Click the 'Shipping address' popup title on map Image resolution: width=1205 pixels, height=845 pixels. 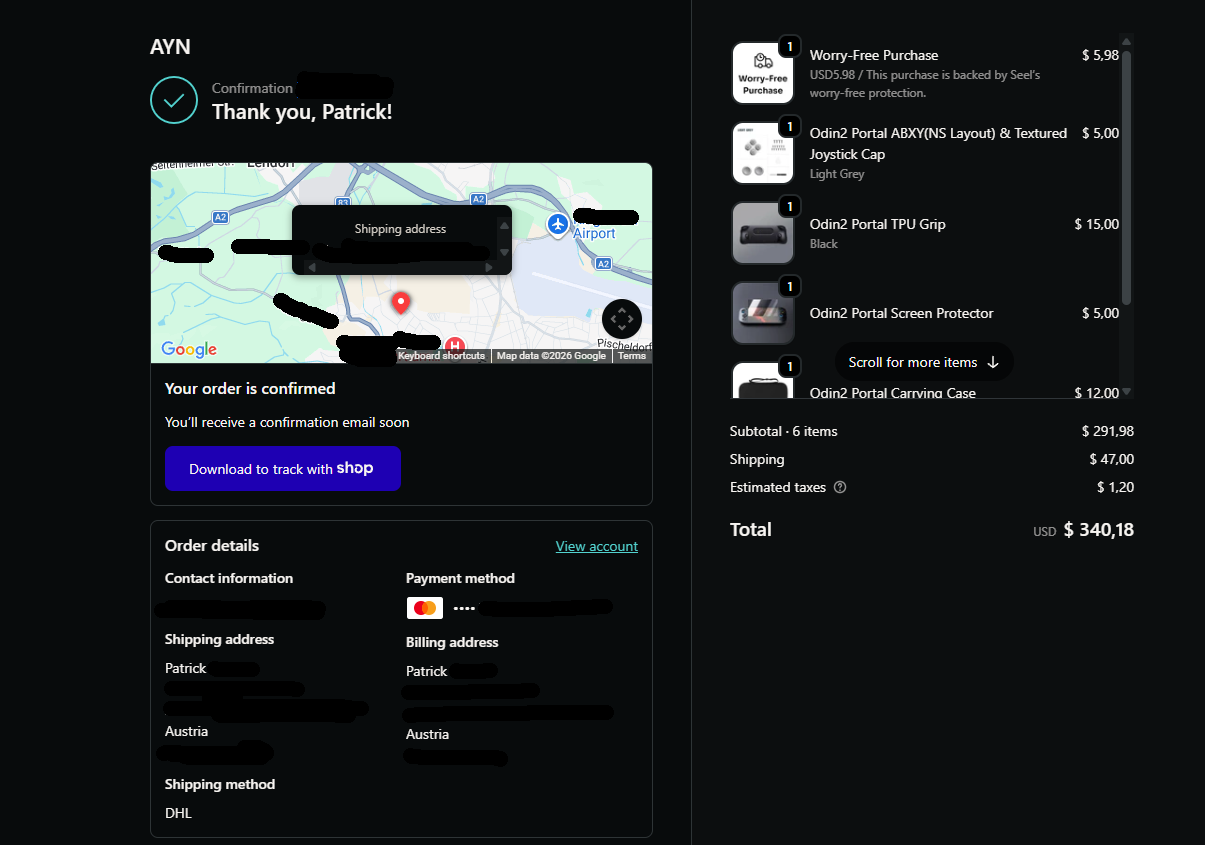(400, 229)
